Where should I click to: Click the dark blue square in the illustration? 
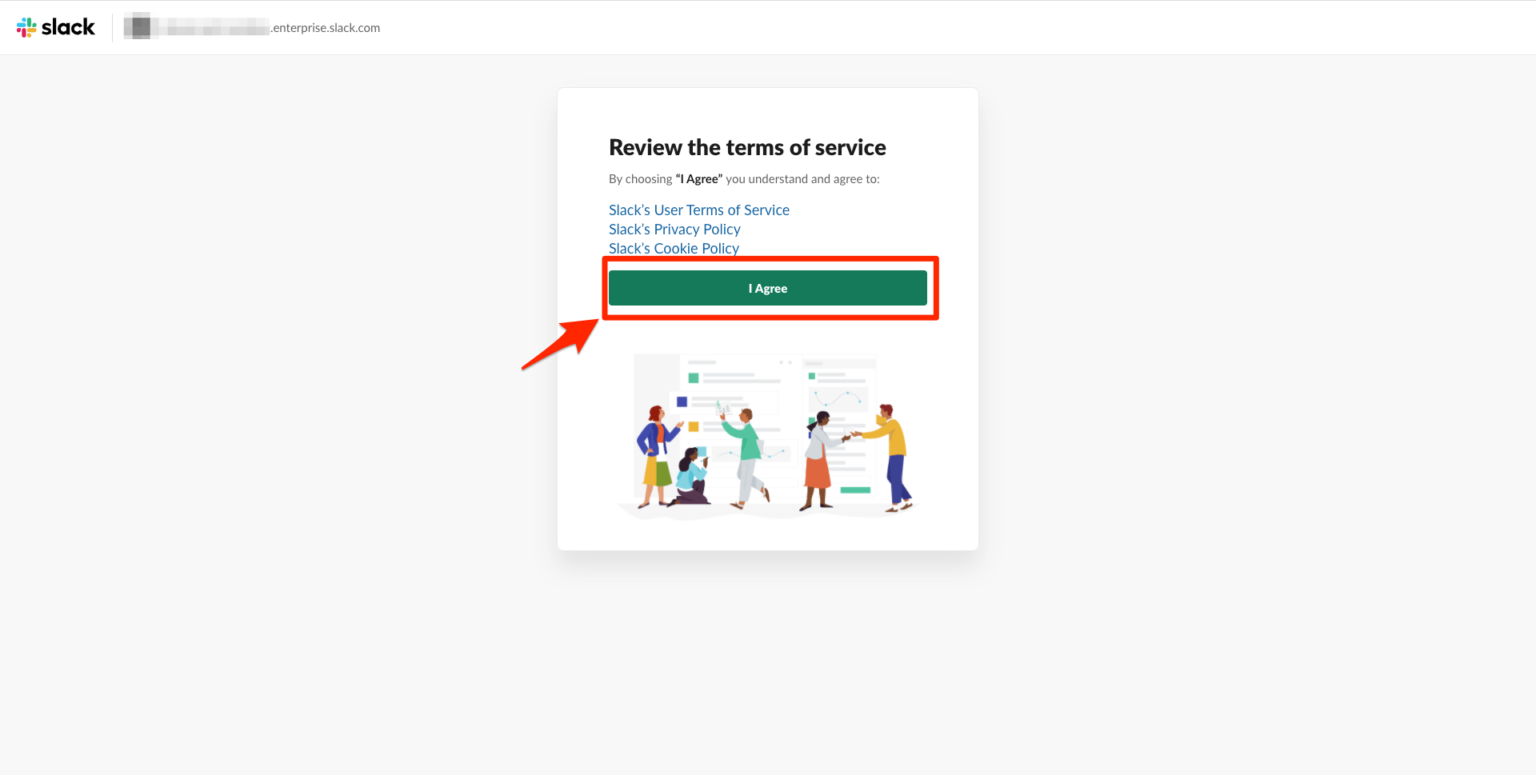pyautogui.click(x=682, y=402)
